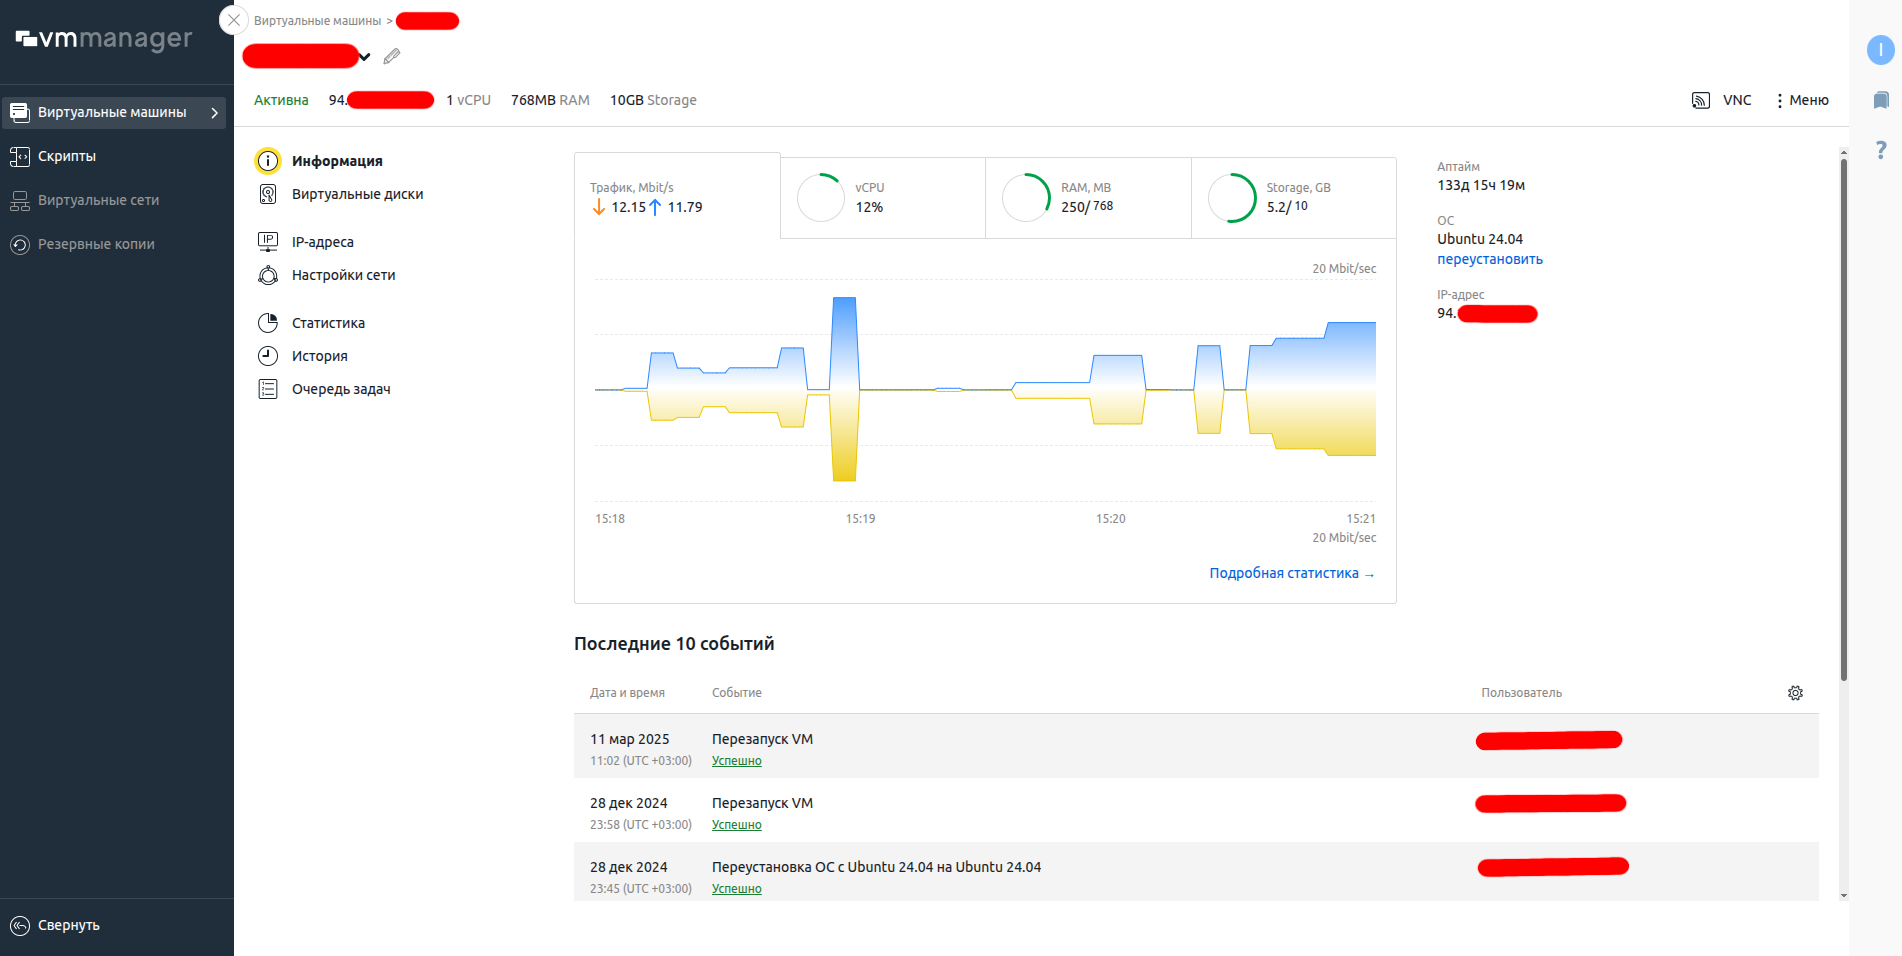Open the Меню three-dot dropdown
1902x956 pixels.
[x=1802, y=100]
